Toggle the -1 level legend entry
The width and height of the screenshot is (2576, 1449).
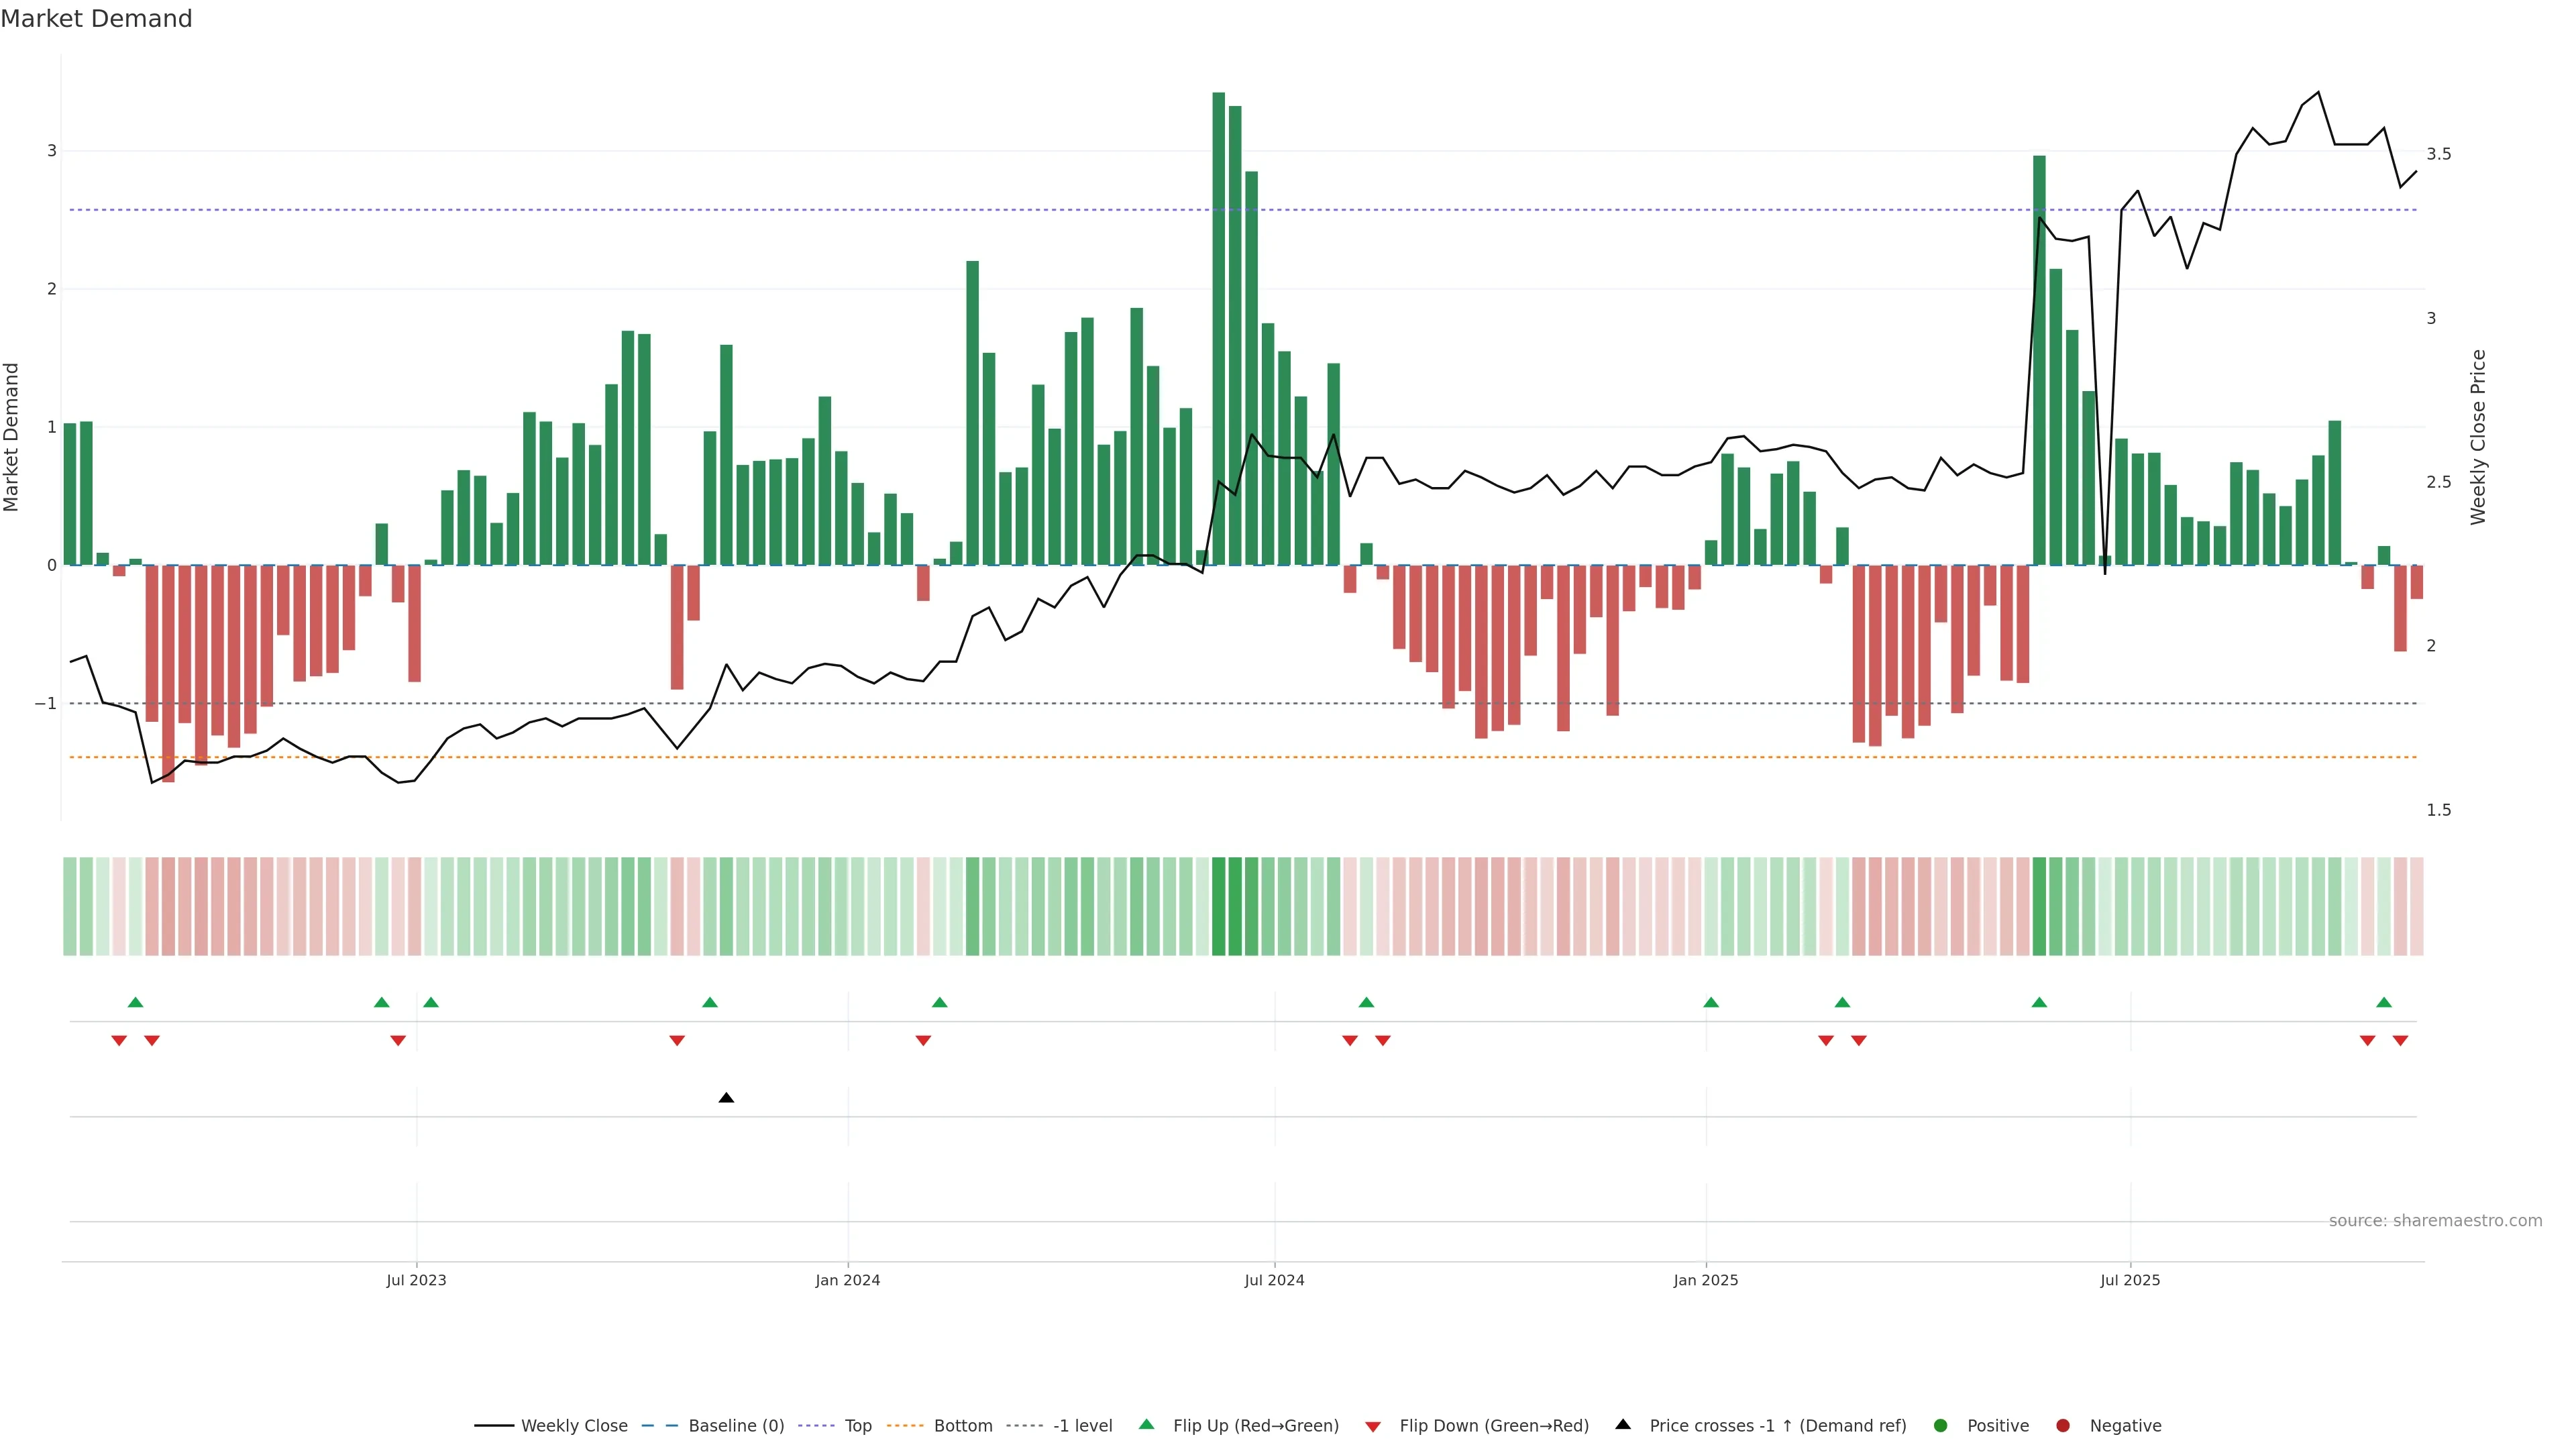point(1082,1426)
